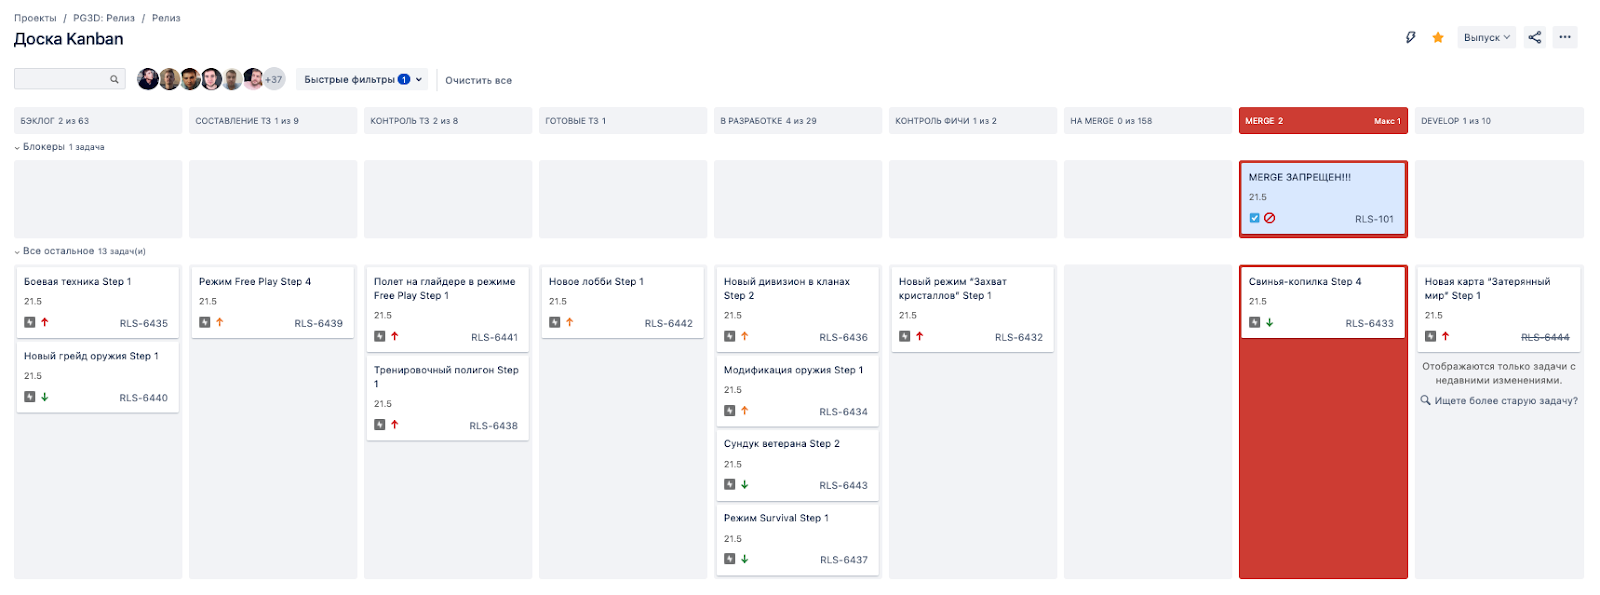Viewport: 1600px width, 595px height.
Task: Toggle the first assignee avatar filter
Action: pos(147,79)
